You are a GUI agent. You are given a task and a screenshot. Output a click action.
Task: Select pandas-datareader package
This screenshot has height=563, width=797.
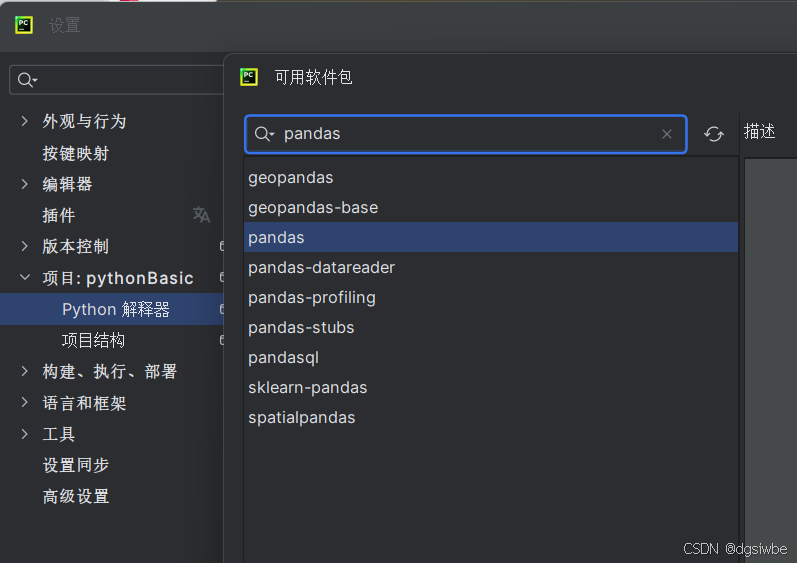click(491, 267)
